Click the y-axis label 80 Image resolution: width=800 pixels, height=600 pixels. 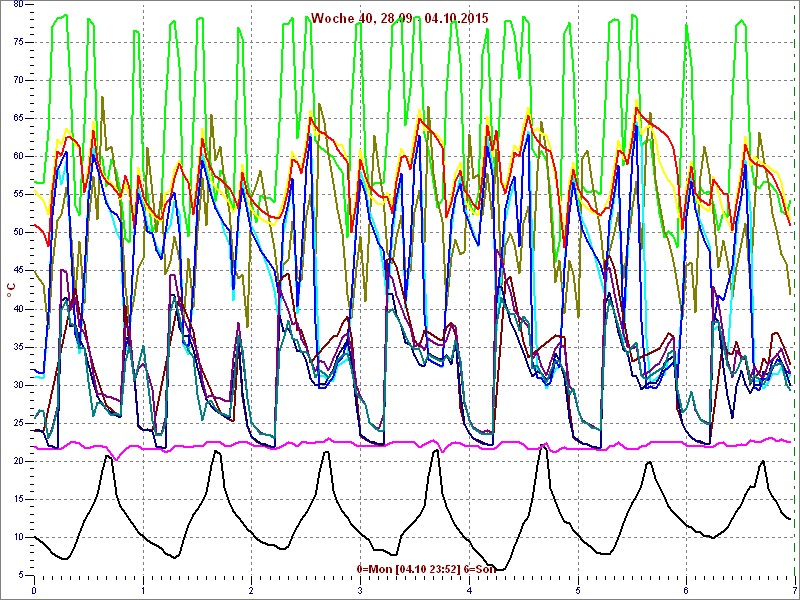click(x=17, y=4)
